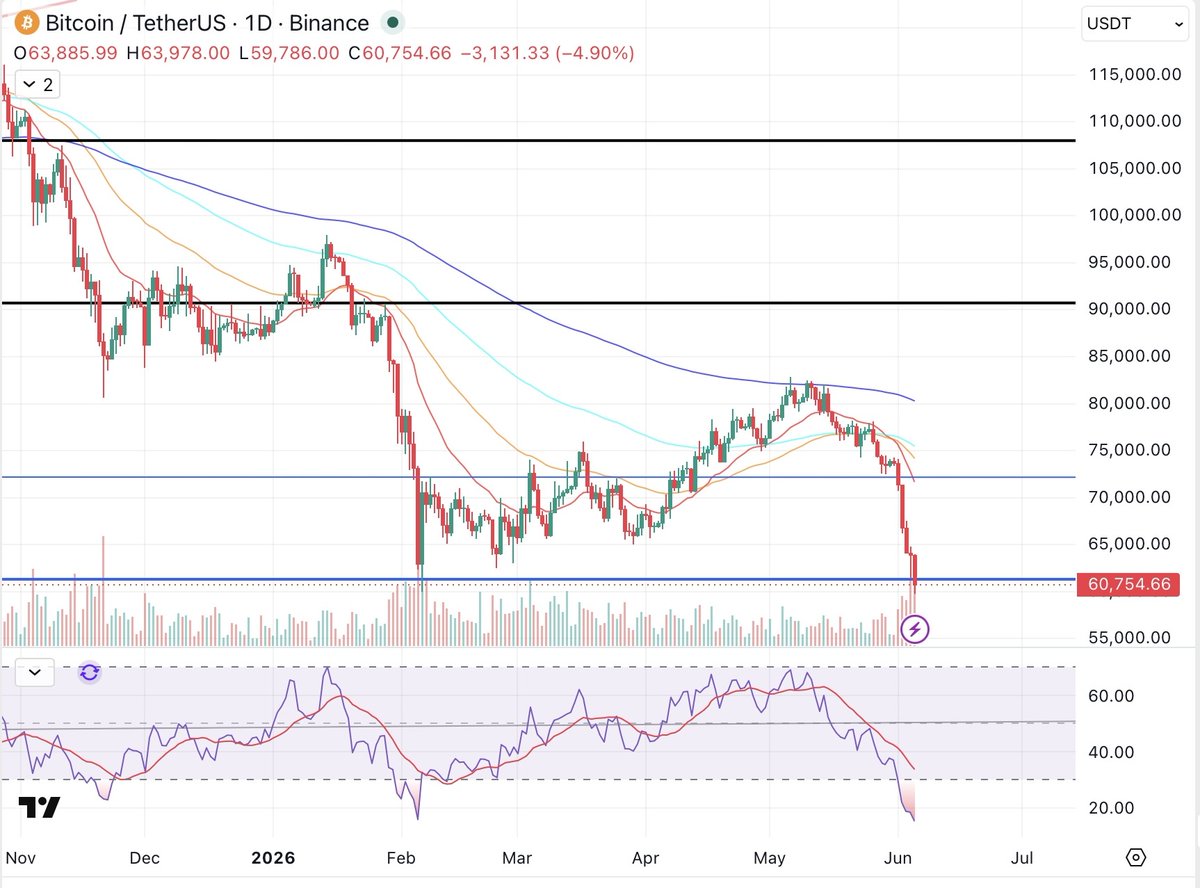Open the USDT currency dropdown
The image size is (1200, 888).
(x=1136, y=24)
